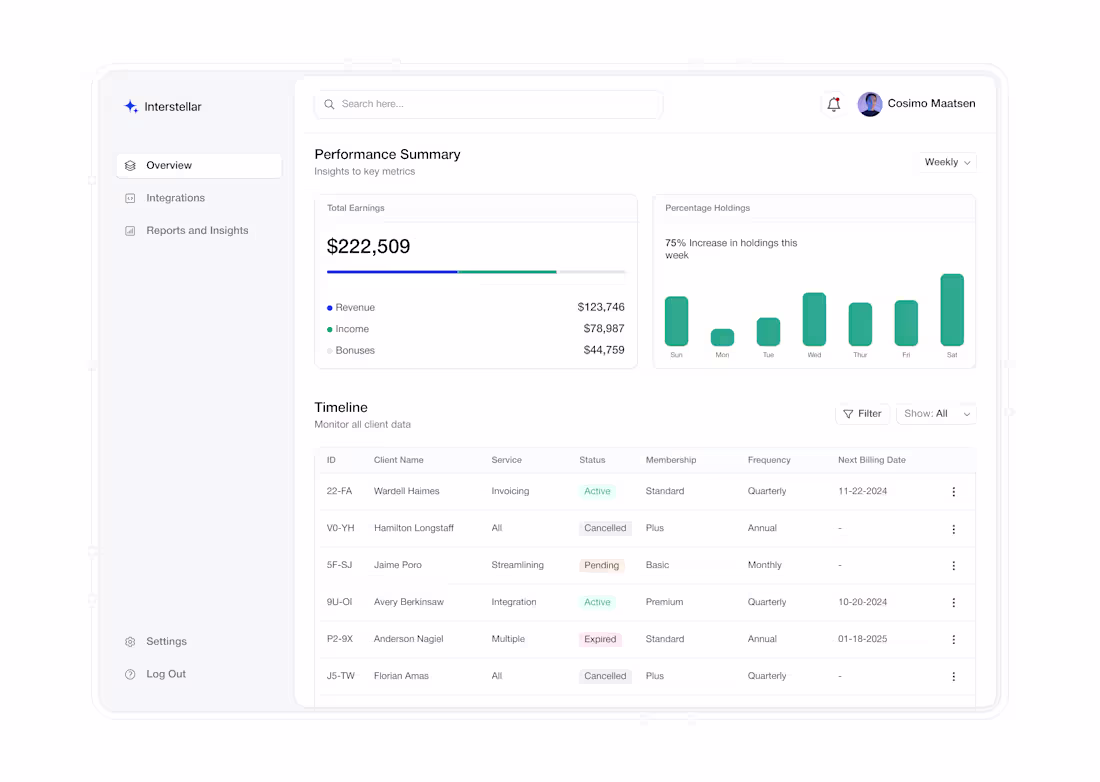Image resolution: width=1100 pixels, height=782 pixels.
Task: Click the Total Earnings progress bar
Action: pos(476,271)
